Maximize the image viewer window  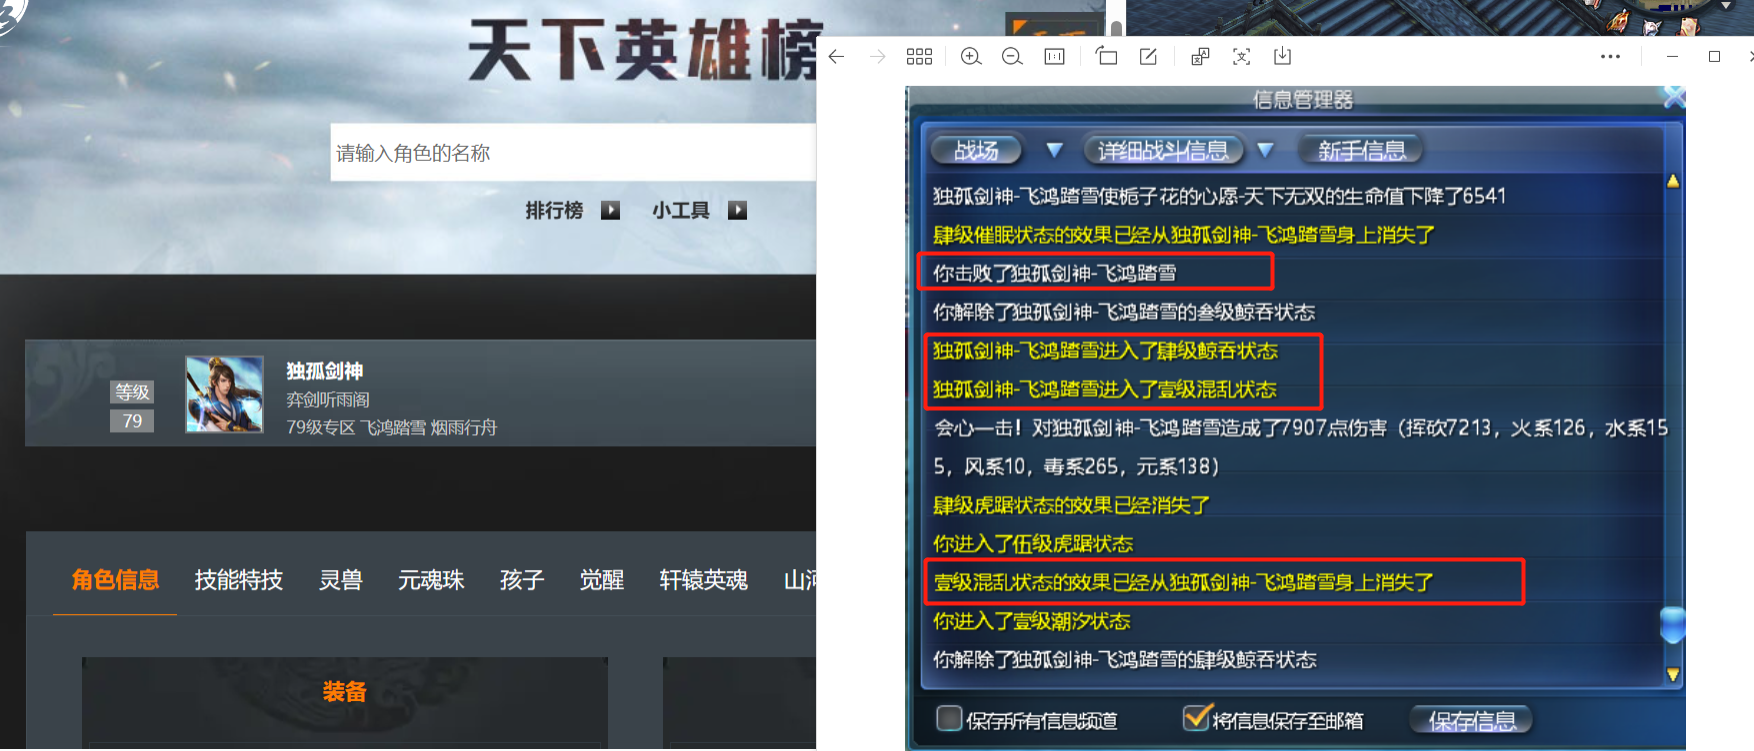click(x=1714, y=57)
